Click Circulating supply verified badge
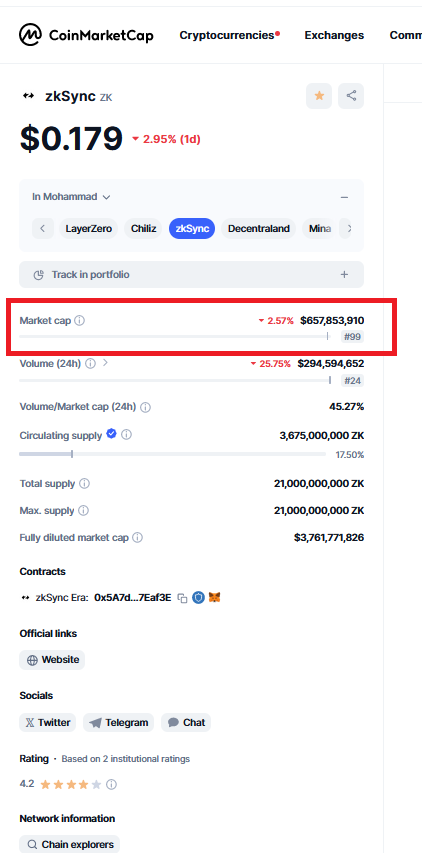This screenshot has width=422, height=853. click(x=111, y=434)
